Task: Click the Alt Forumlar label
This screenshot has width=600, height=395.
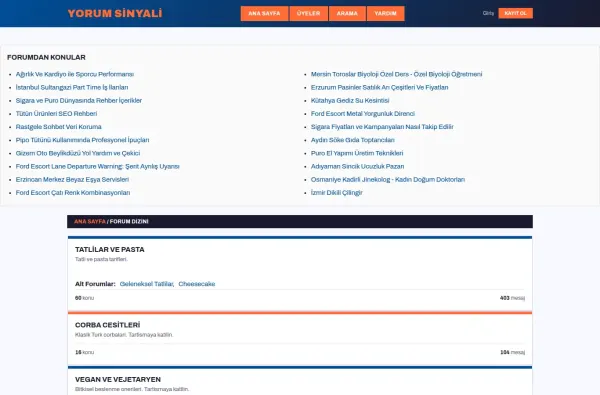Action: 95,284
